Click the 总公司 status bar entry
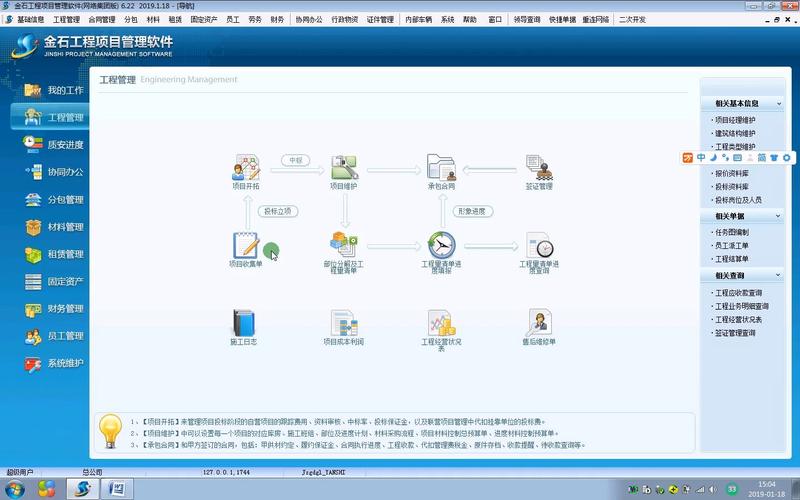 (92, 472)
